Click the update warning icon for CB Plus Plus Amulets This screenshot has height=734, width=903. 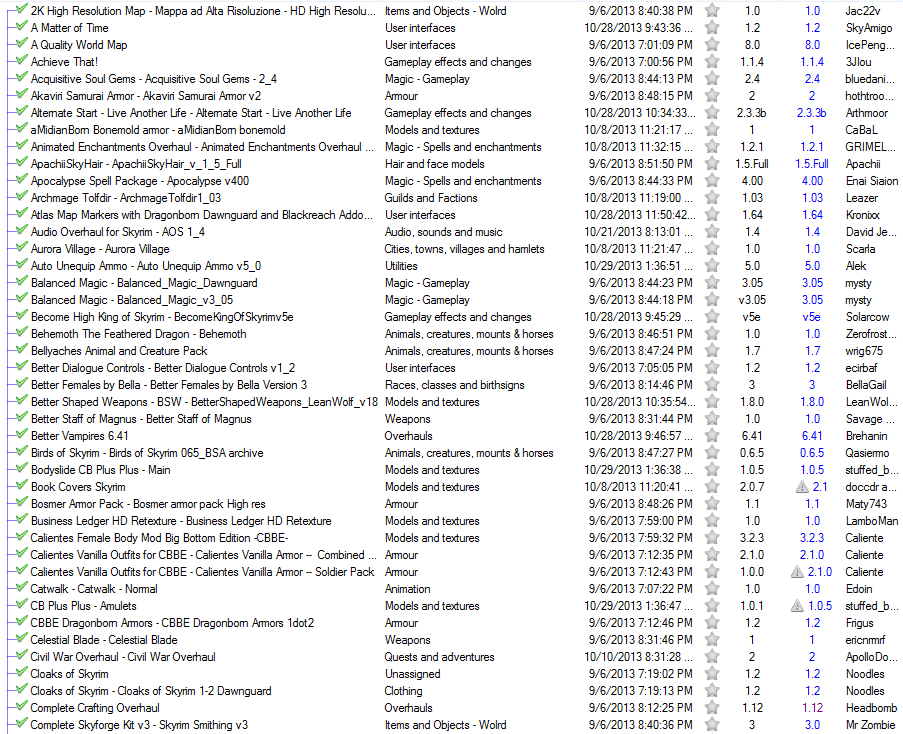[797, 606]
